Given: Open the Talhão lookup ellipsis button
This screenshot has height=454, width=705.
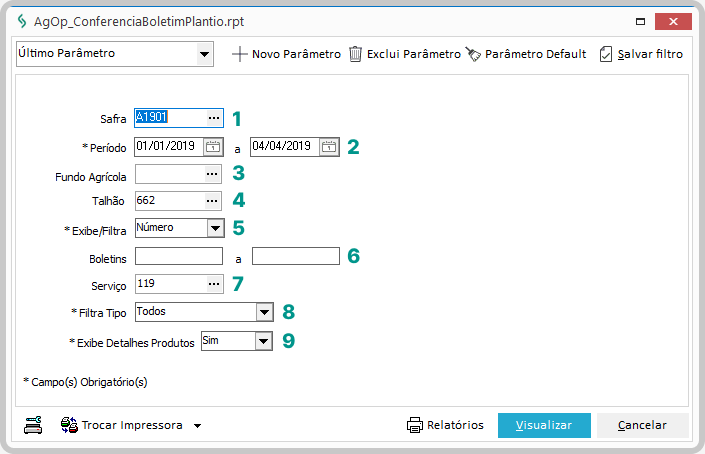Looking at the screenshot, I should [x=212, y=201].
